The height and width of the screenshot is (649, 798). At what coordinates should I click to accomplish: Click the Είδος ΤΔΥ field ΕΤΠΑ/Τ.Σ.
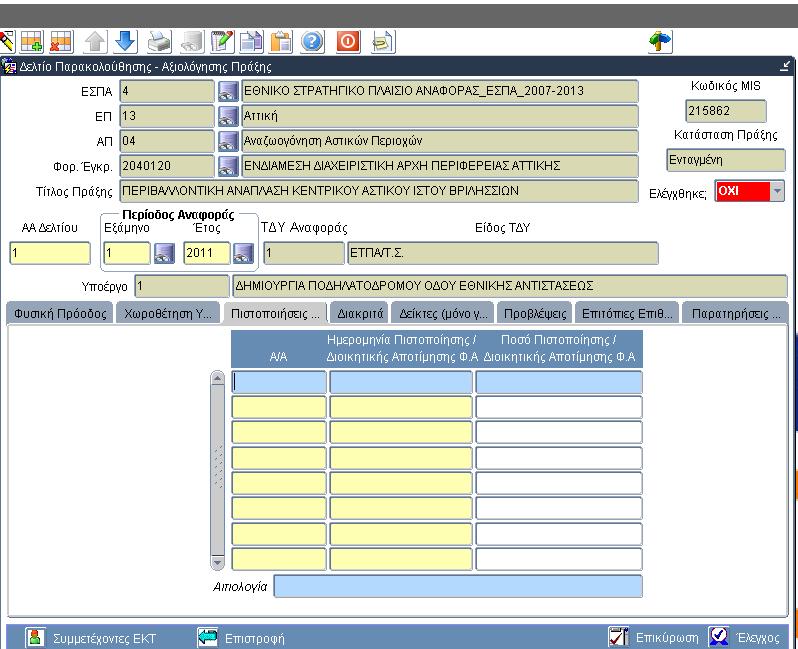point(503,253)
